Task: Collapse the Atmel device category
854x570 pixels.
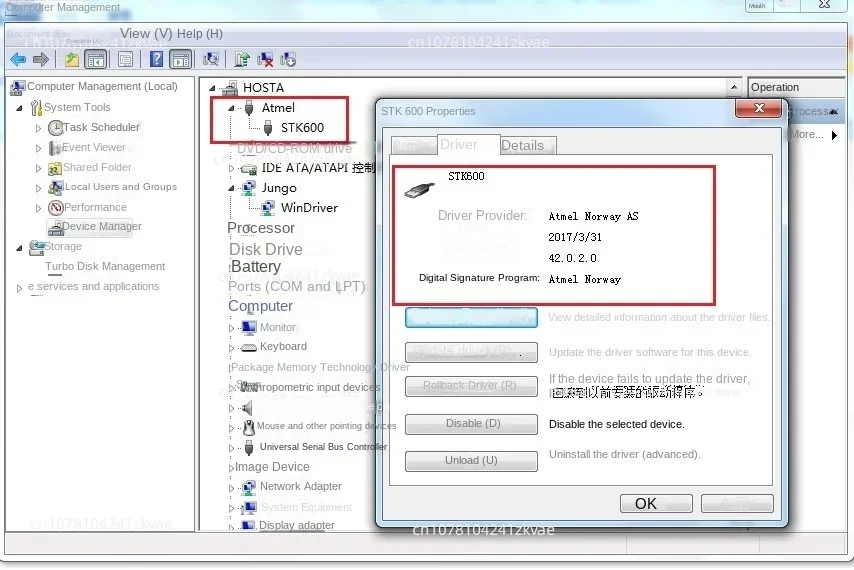Action: click(231, 108)
